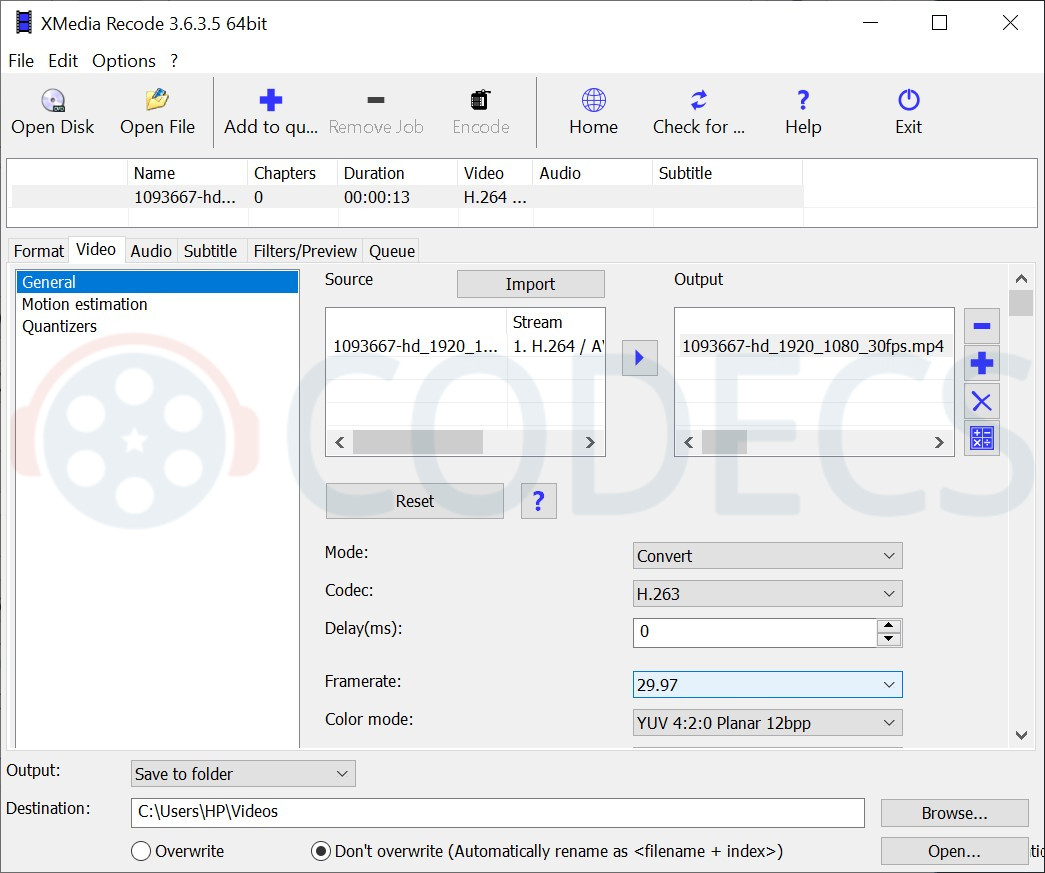This screenshot has height=873, width=1045.
Task: Click settings panel scroll up arrow
Action: tap(1021, 279)
